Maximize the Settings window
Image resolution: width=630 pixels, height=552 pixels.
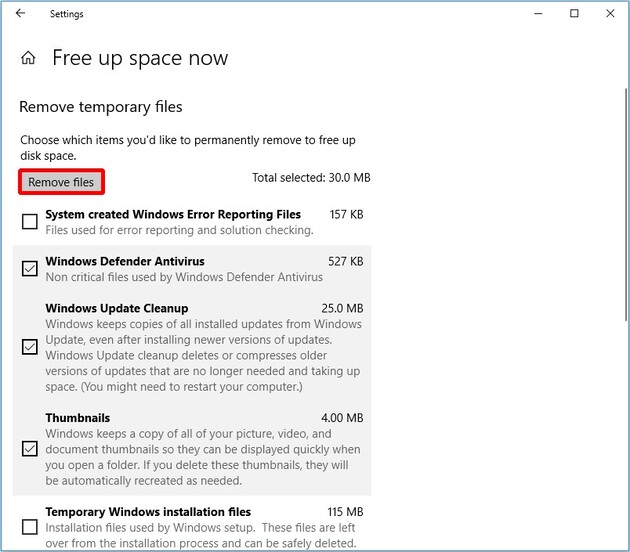point(574,14)
